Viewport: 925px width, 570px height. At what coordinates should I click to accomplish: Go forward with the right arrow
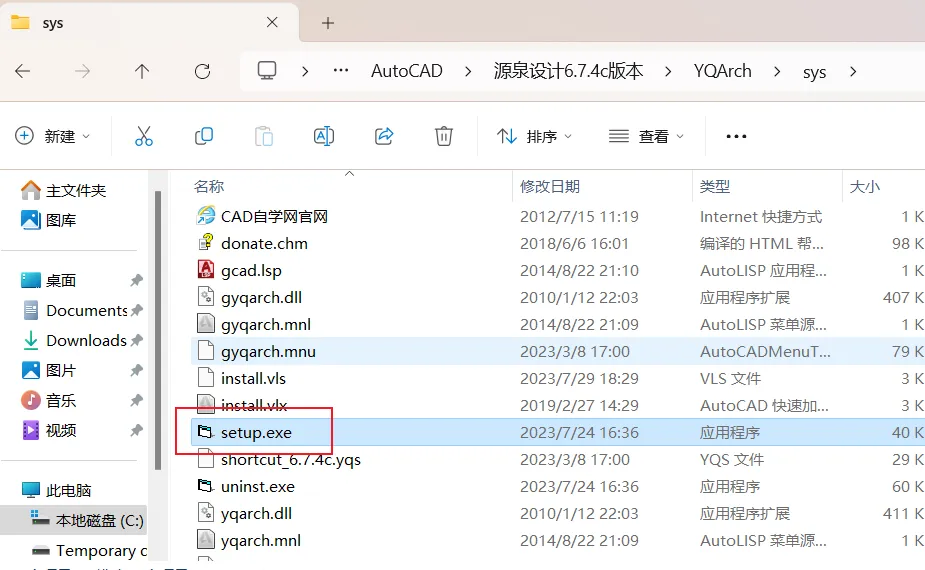point(83,71)
